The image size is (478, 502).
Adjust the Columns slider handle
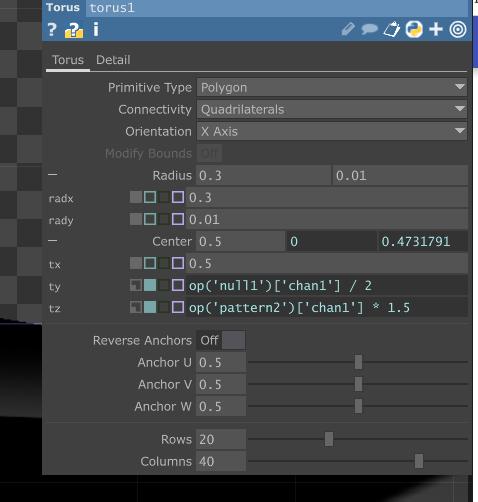pyautogui.click(x=419, y=461)
